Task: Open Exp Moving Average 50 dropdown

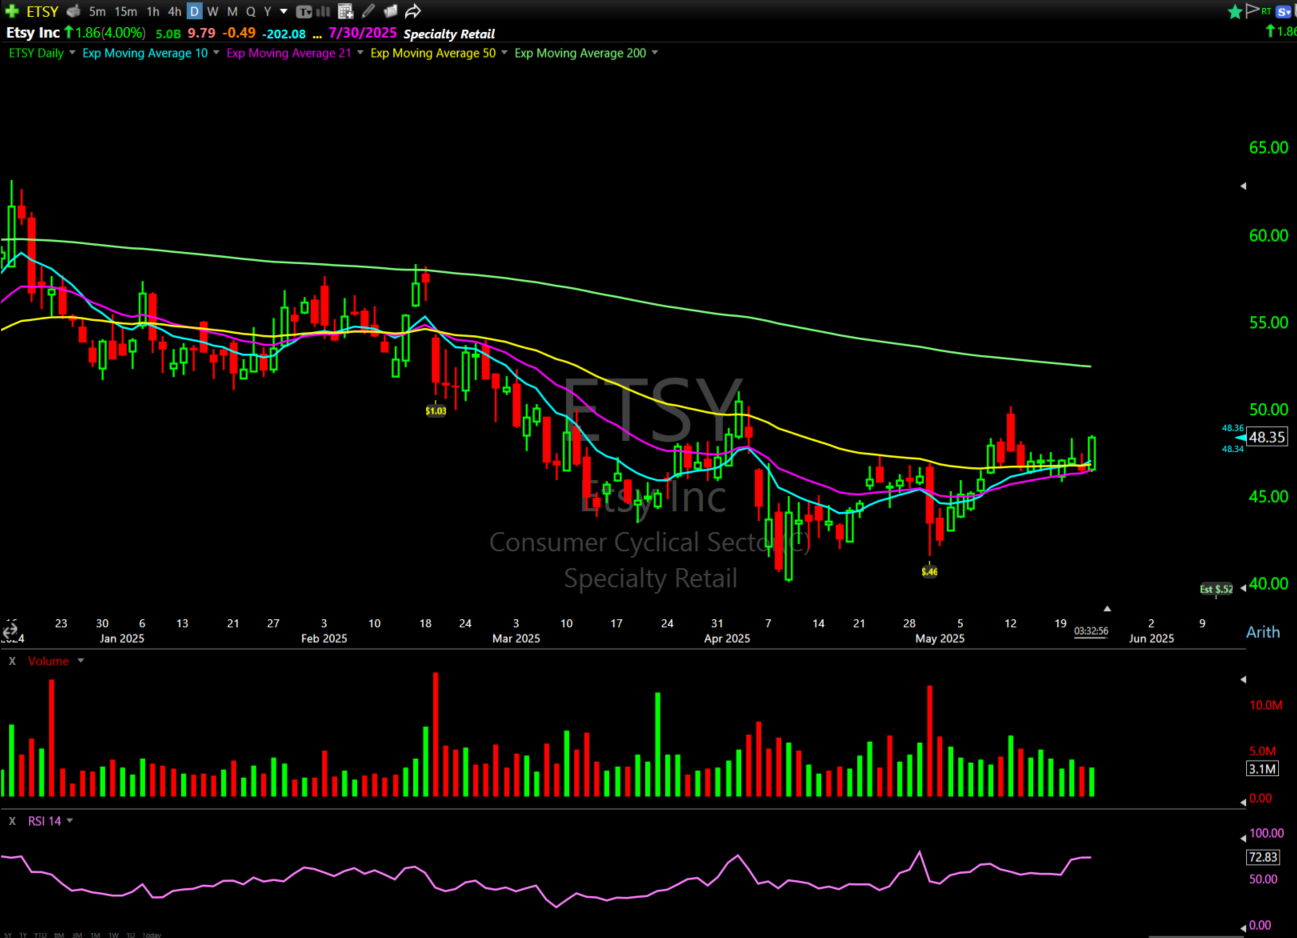Action: pos(504,53)
